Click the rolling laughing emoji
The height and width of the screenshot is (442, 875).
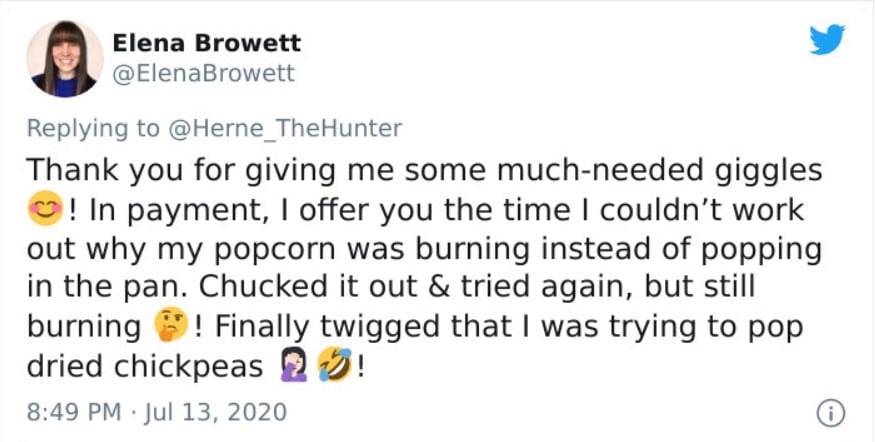click(x=334, y=366)
